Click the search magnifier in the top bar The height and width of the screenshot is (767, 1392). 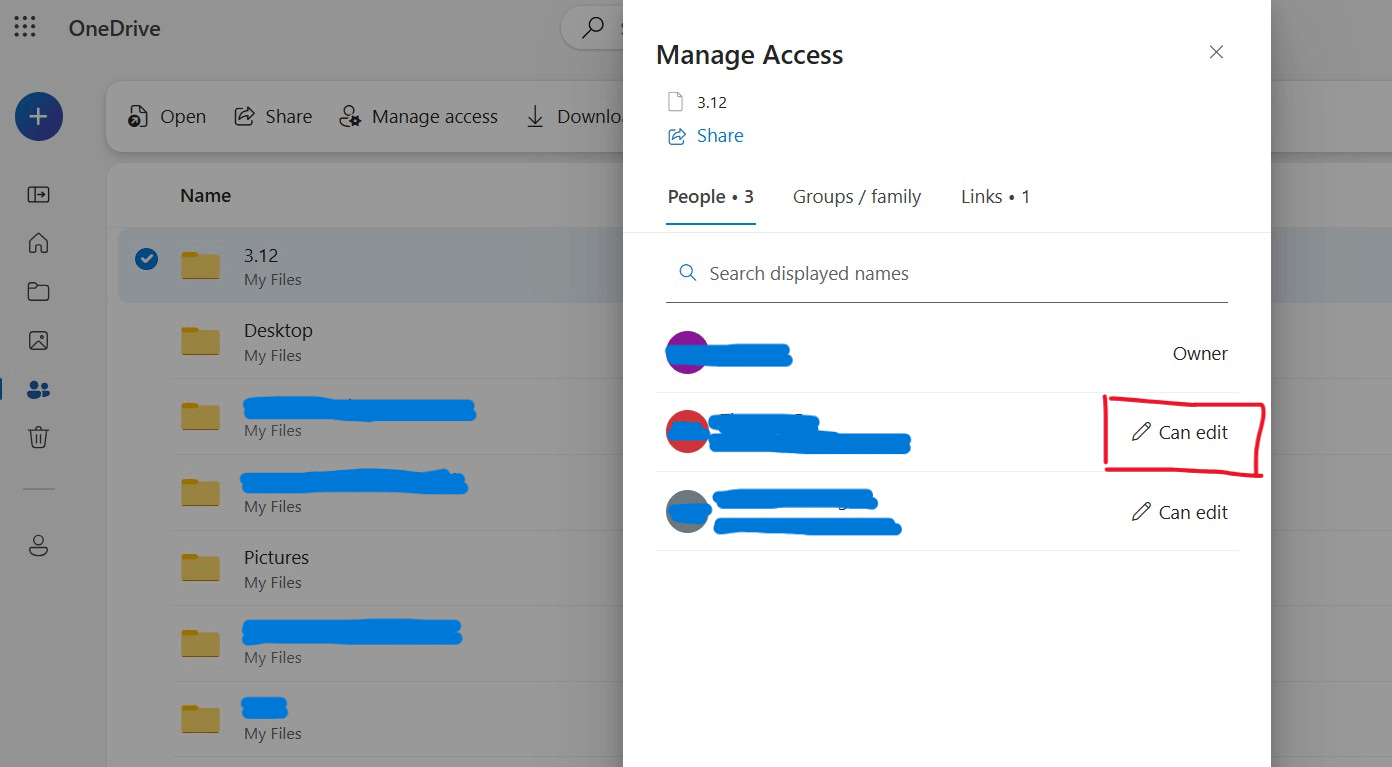(x=591, y=27)
